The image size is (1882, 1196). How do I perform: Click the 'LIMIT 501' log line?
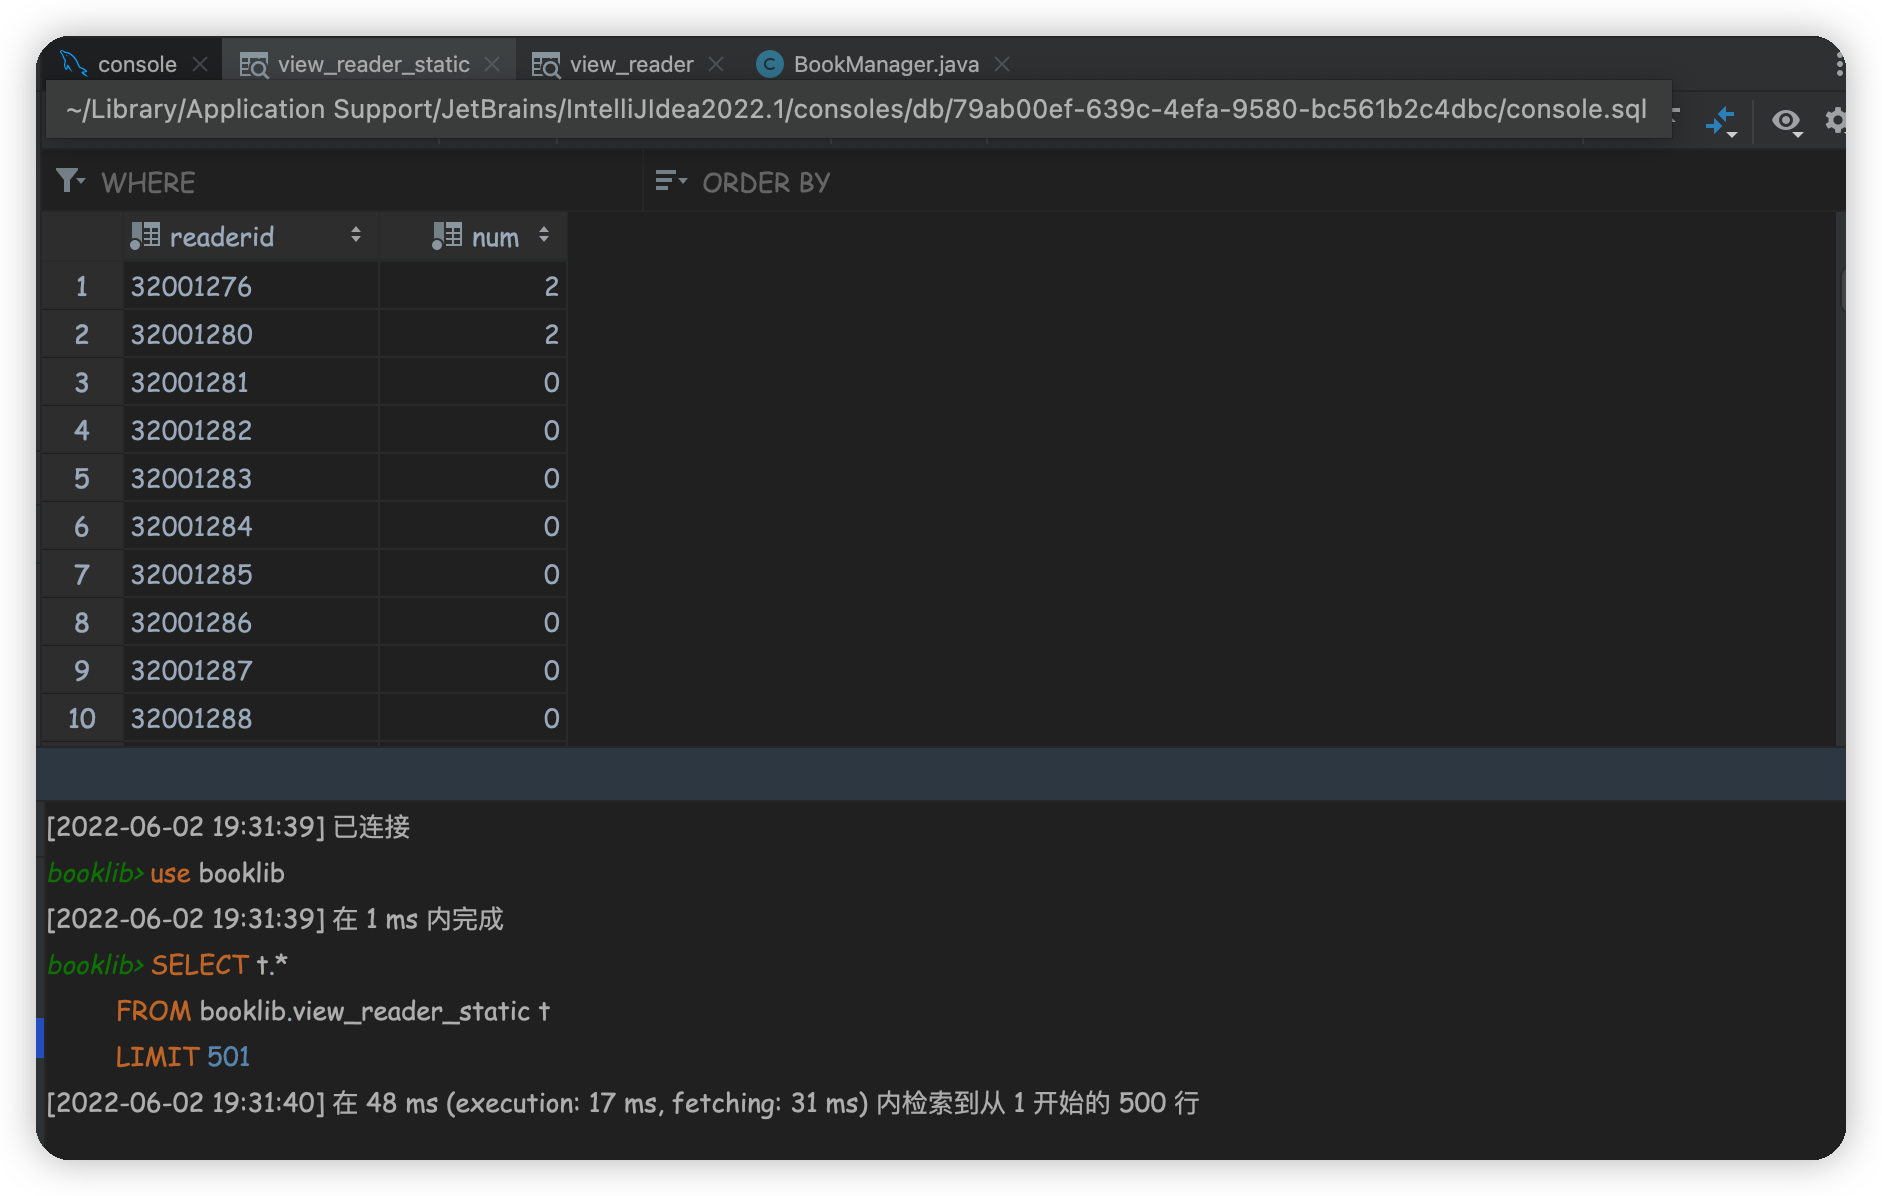coord(183,1057)
